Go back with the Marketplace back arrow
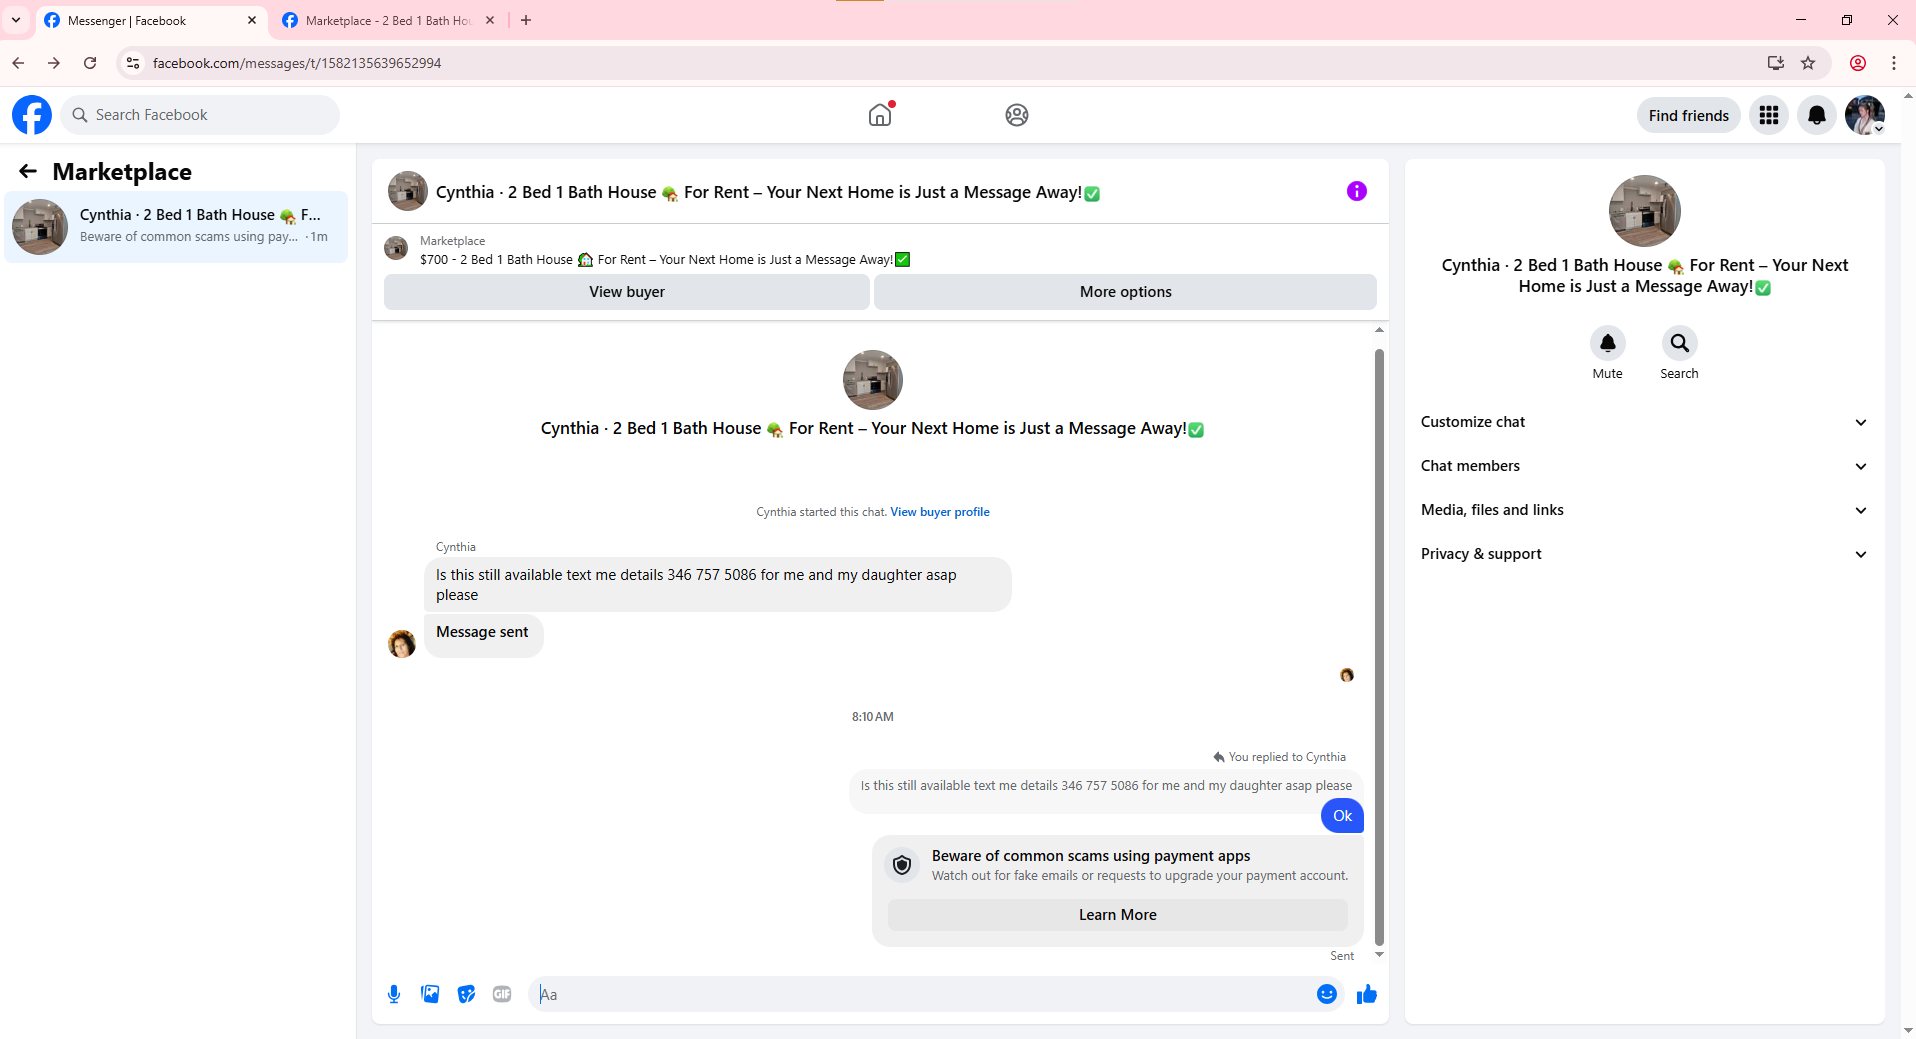The width and height of the screenshot is (1916, 1039). coord(28,172)
